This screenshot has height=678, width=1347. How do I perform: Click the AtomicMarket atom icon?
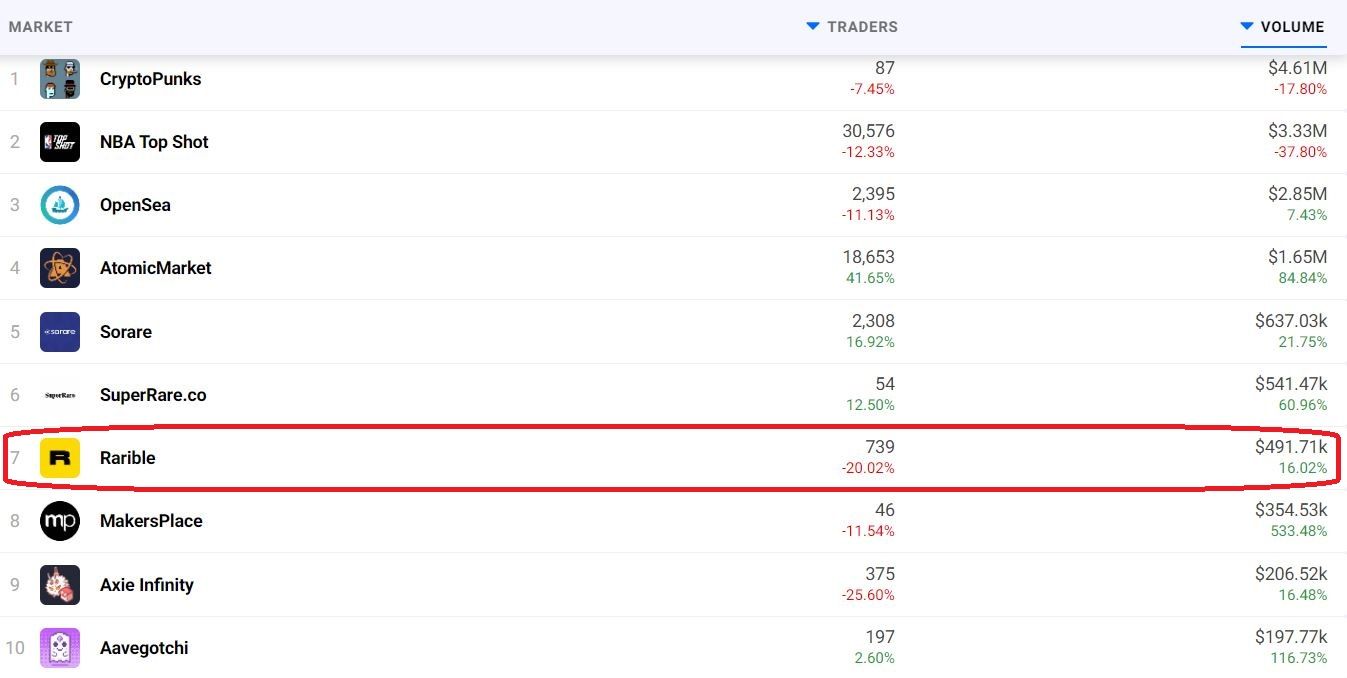point(60,268)
